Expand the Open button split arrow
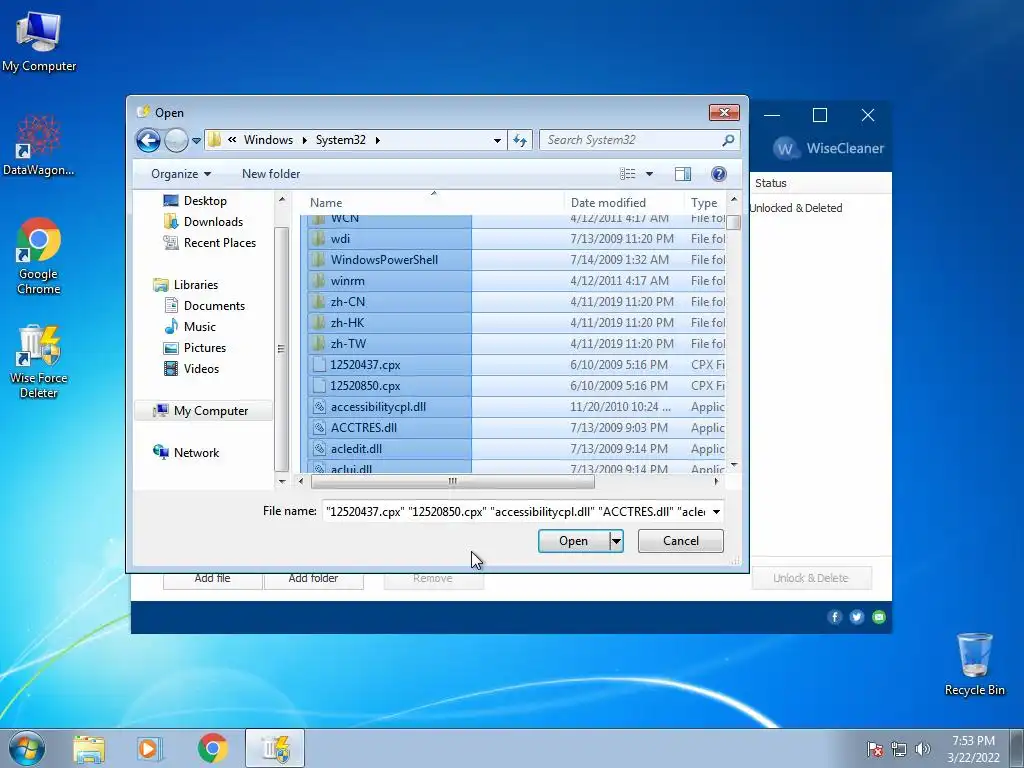This screenshot has width=1024, height=768. tap(616, 541)
